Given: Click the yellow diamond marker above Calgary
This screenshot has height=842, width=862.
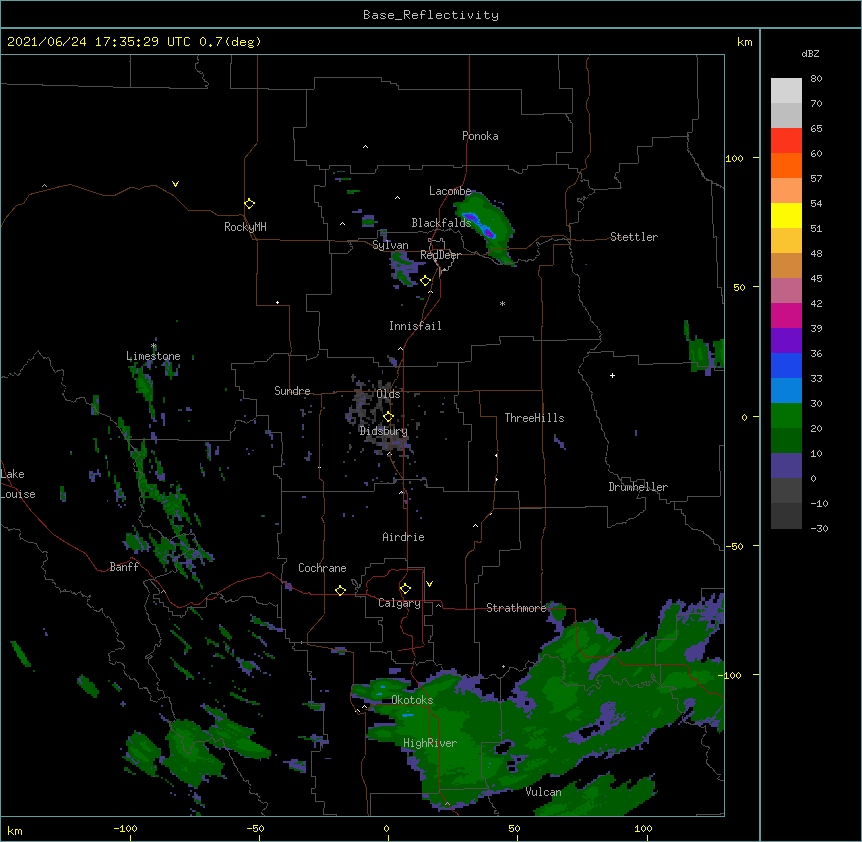Looking at the screenshot, I should (405, 589).
